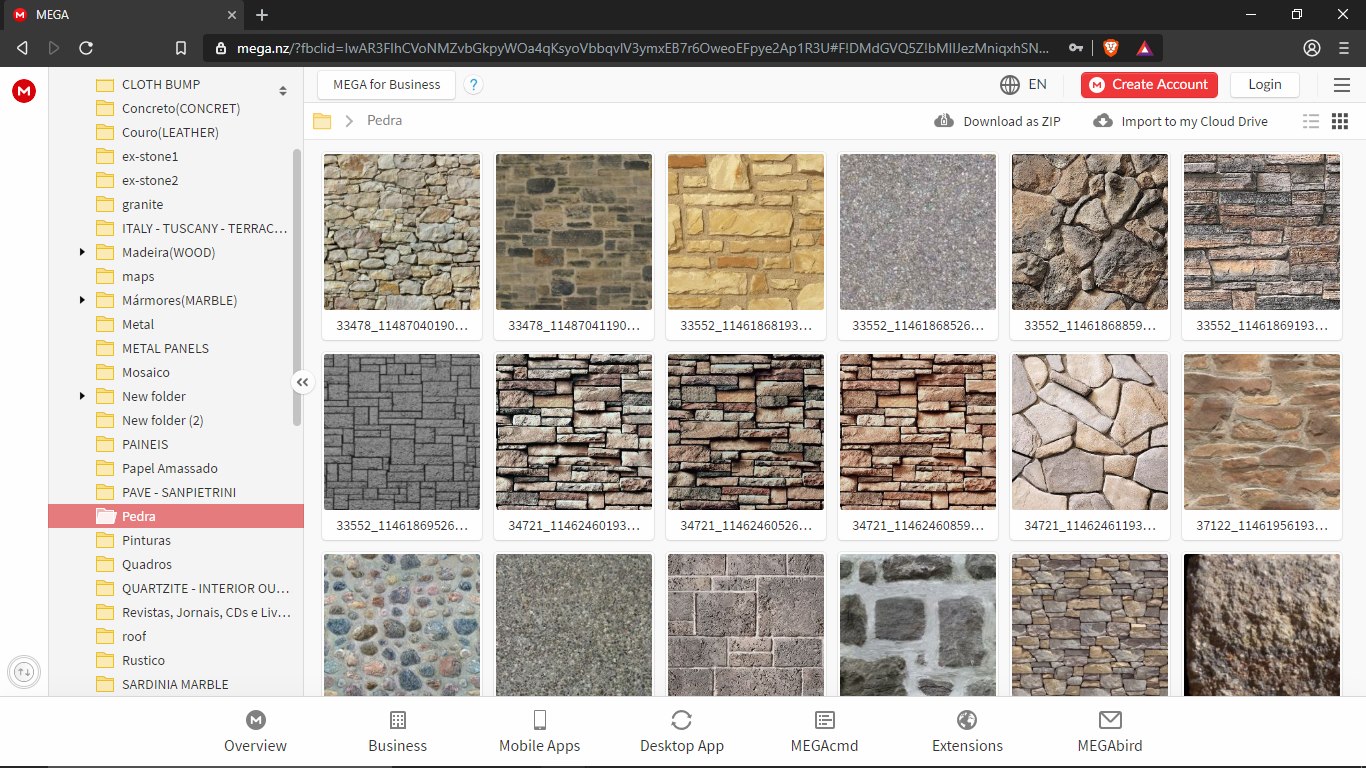Click the EN language globe icon
The width and height of the screenshot is (1366, 768).
(1009, 85)
